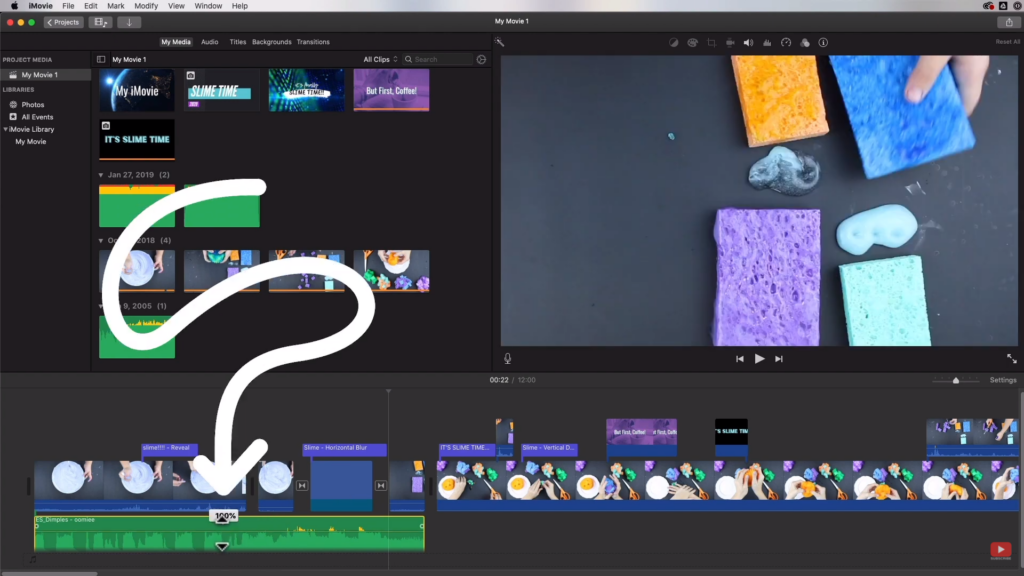1024x576 pixels.
Task: Open the iMovie application menu
Action: pyautogui.click(x=40, y=6)
